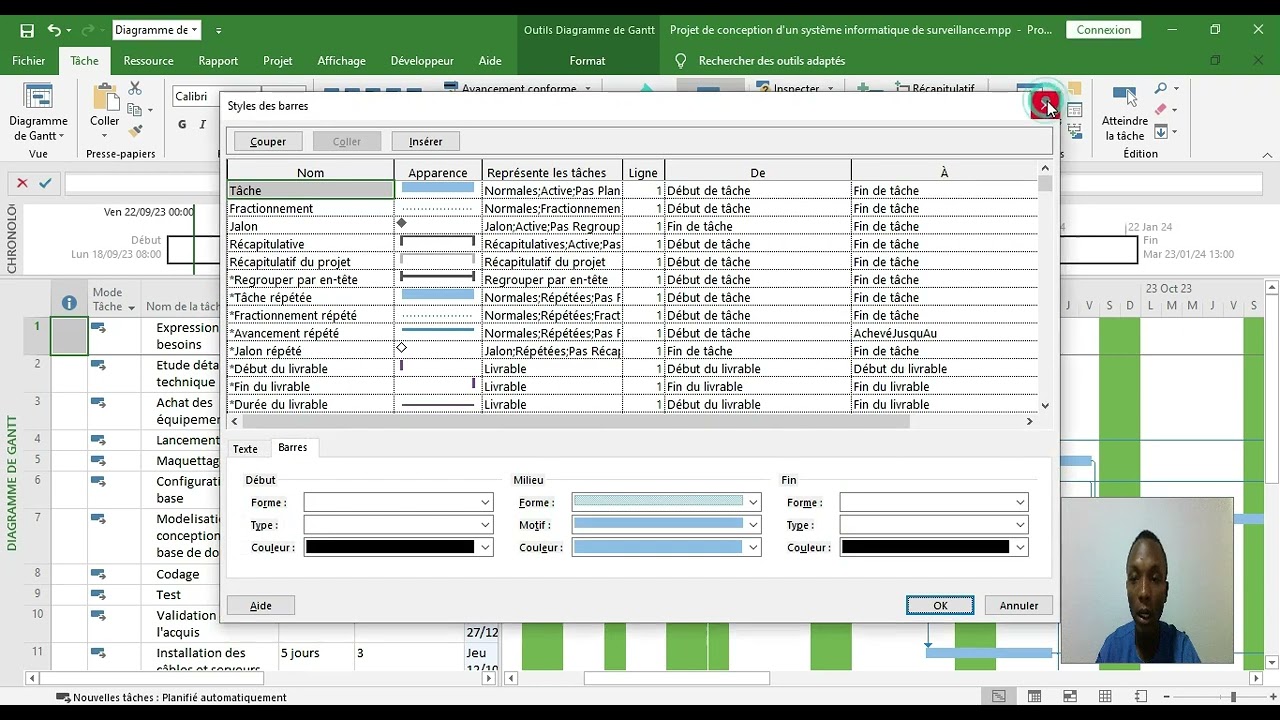The image size is (1280, 720).
Task: Open the Fin Type dropdown
Action: [x=933, y=525]
